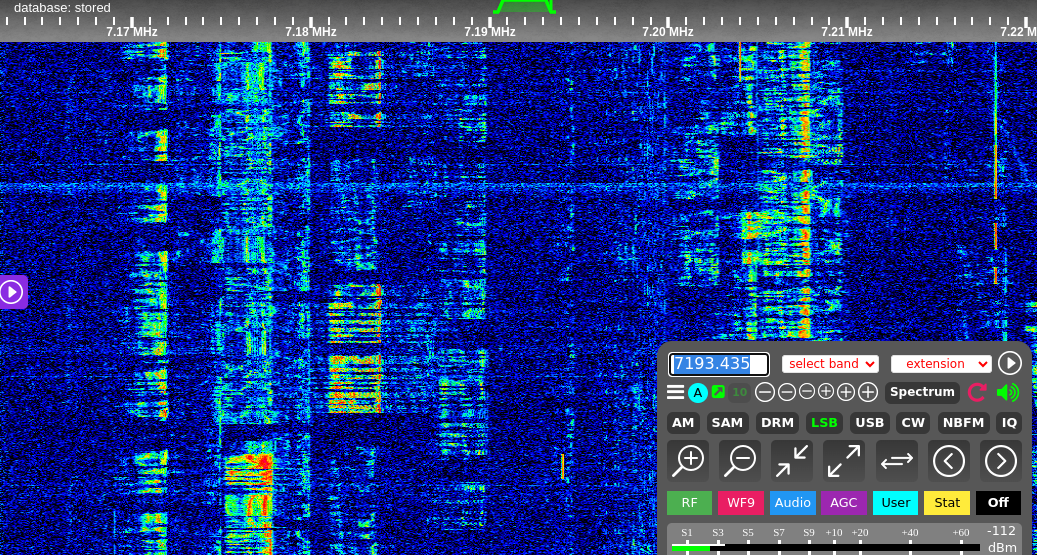This screenshot has width=1037, height=555.
Task: Open the hamburger menu in control panel
Action: [676, 393]
